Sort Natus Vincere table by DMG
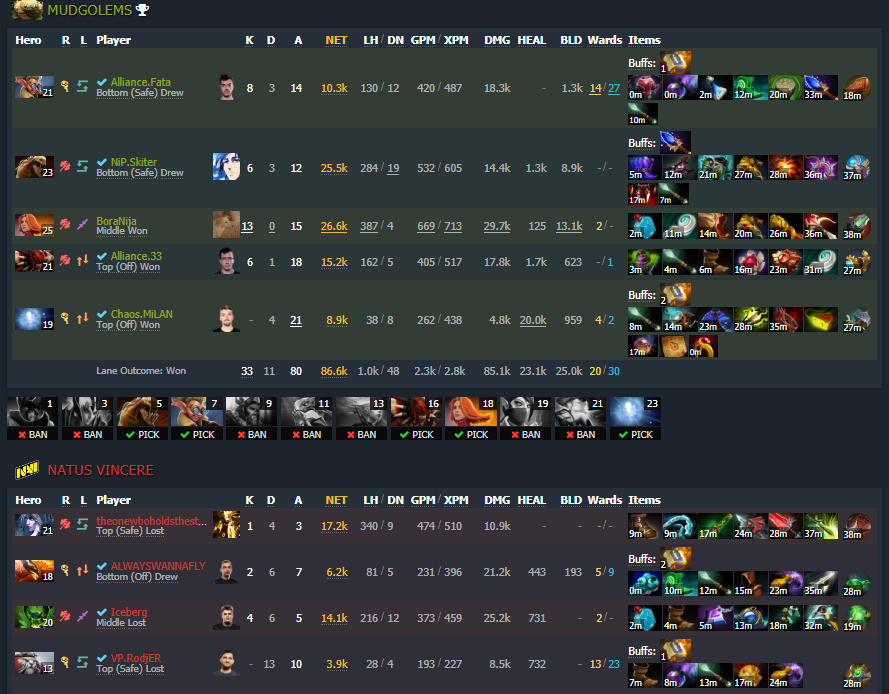Viewport: 889px width, 694px height. pos(497,500)
